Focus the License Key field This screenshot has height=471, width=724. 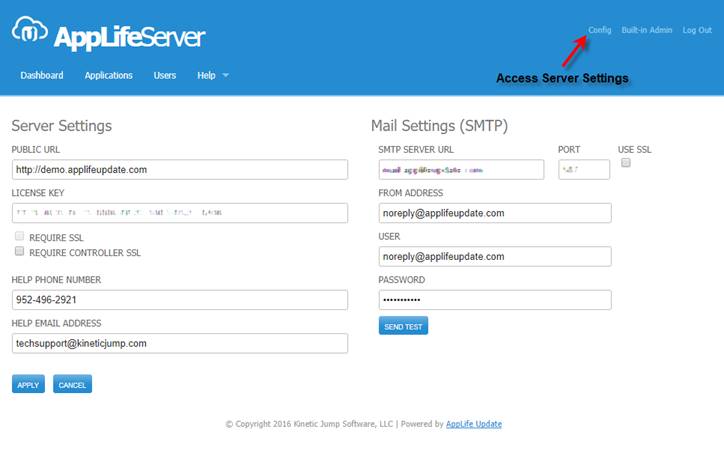[x=180, y=213]
